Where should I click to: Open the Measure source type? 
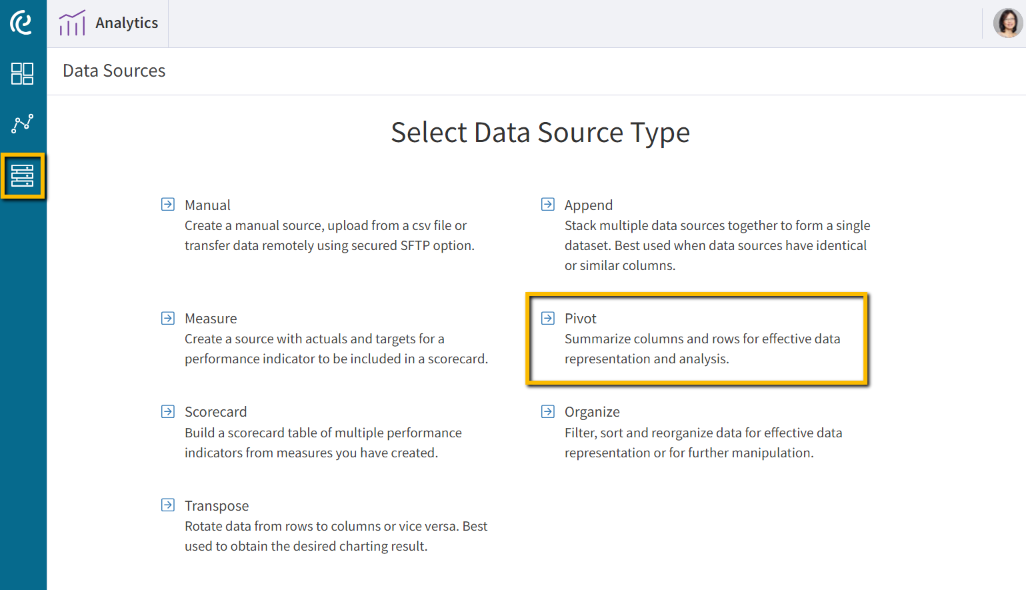point(210,317)
